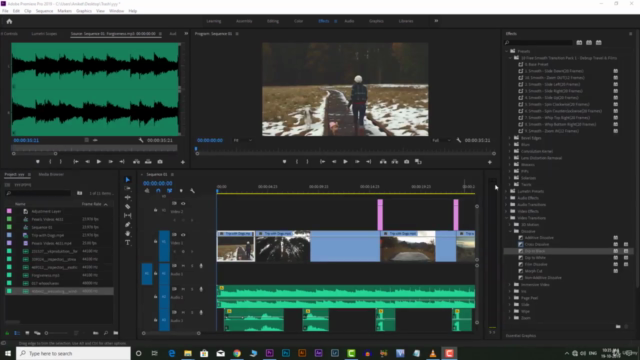
Task: Toggle Linked Selection in timeline
Action: pyautogui.click(x=169, y=191)
